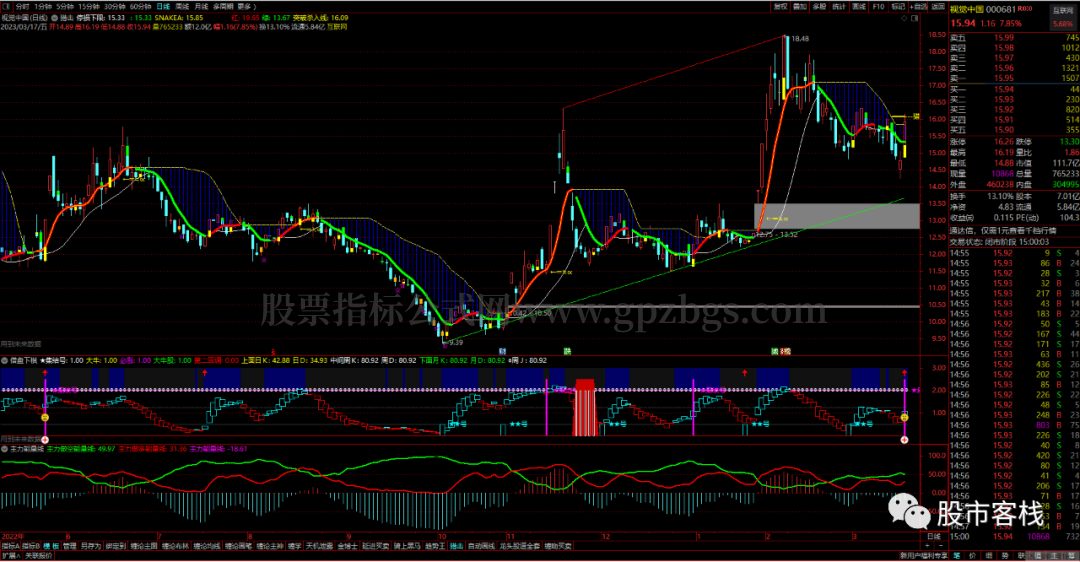The height and width of the screenshot is (562, 1080).
Task: Open the 模板 template tab
Action: (52, 546)
